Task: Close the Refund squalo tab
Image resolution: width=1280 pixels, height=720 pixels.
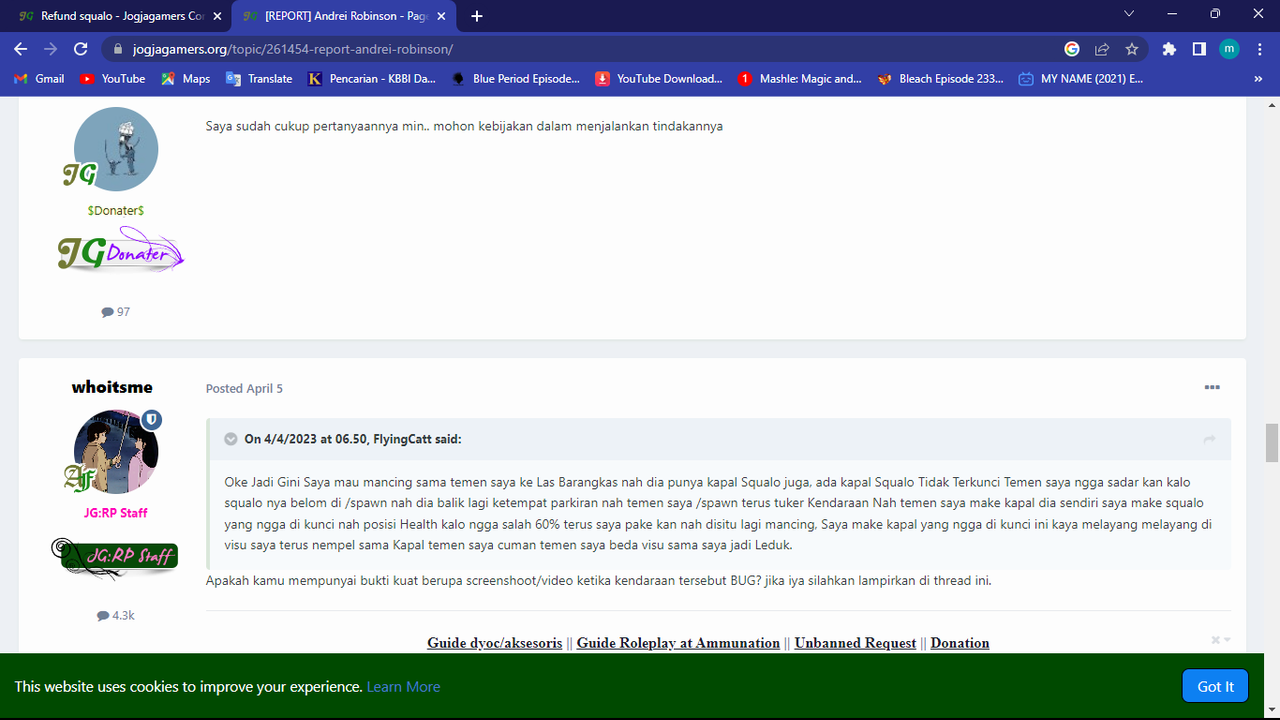Action: coord(217,16)
